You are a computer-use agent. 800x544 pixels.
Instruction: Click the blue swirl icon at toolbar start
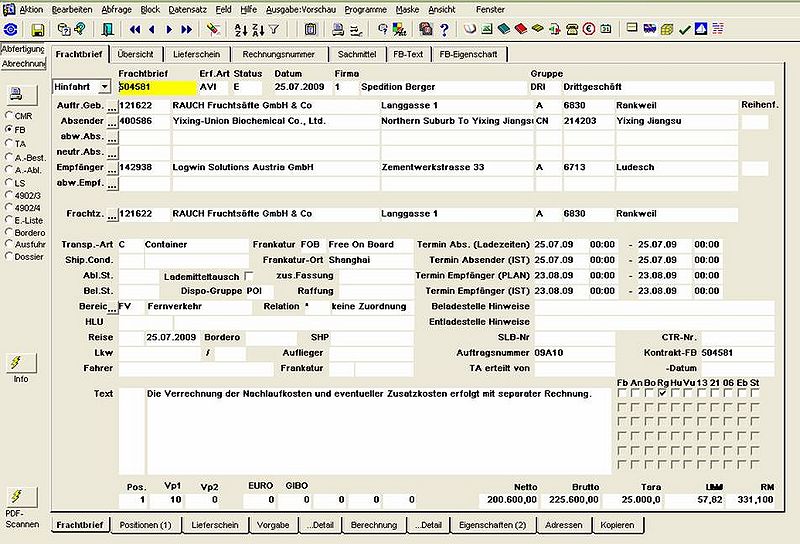(10, 30)
